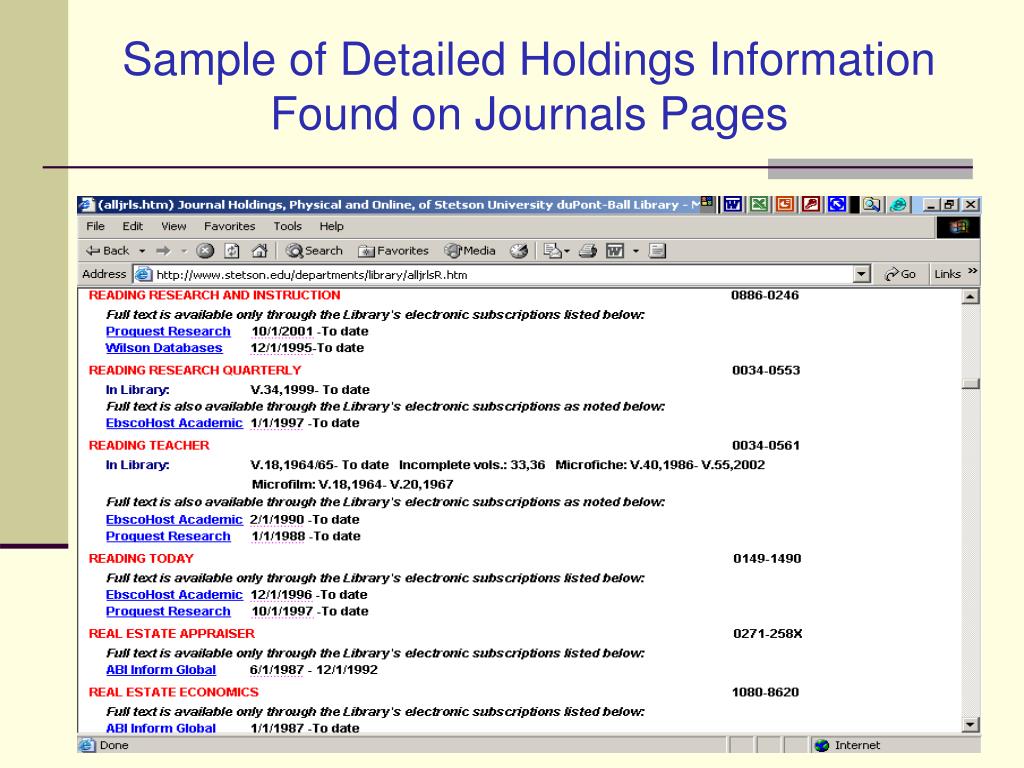
Task: Click ISSN 0034-0553
Action: point(765,370)
